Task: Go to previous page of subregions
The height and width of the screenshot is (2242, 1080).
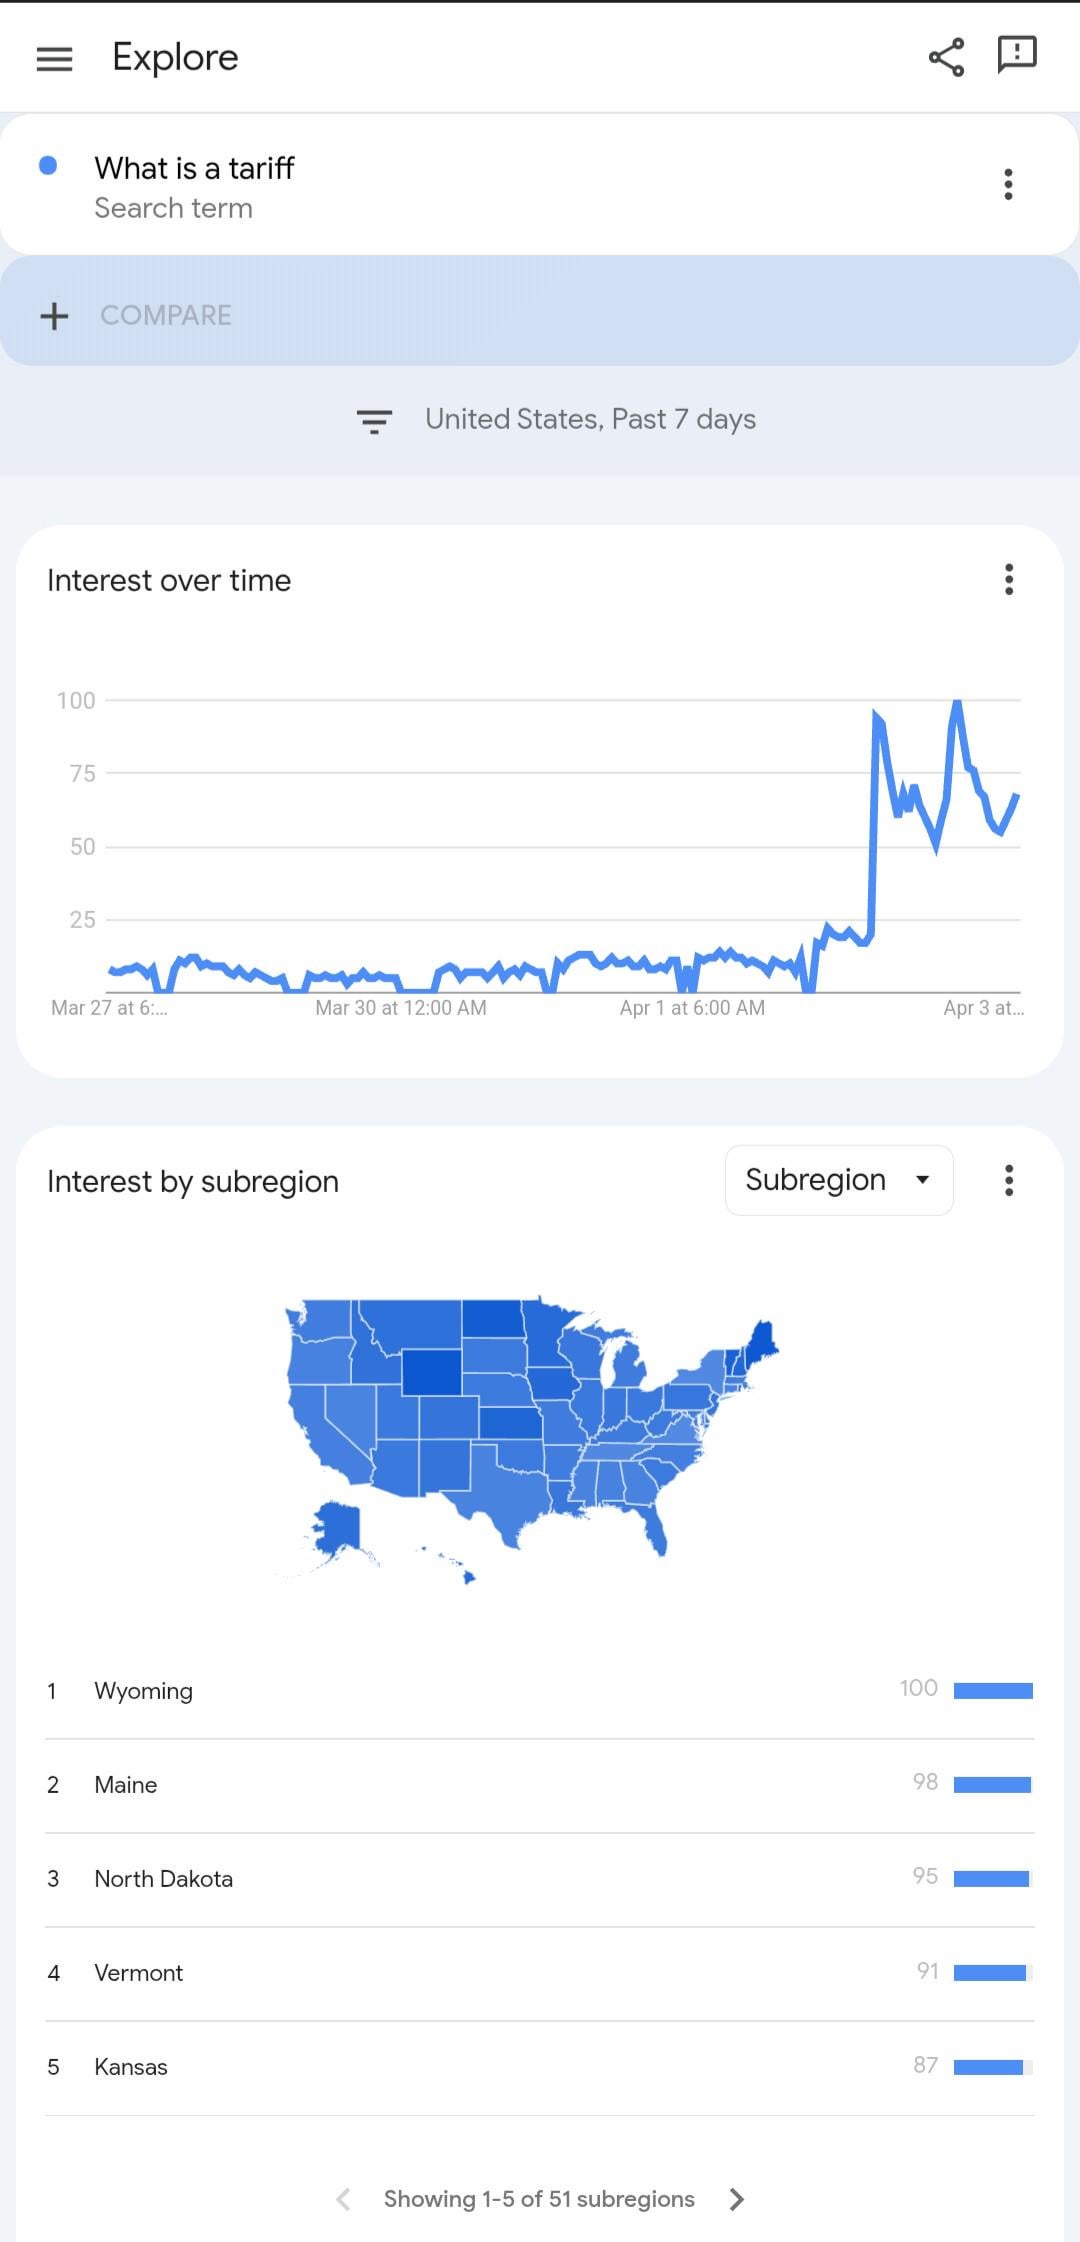Action: click(x=343, y=2199)
